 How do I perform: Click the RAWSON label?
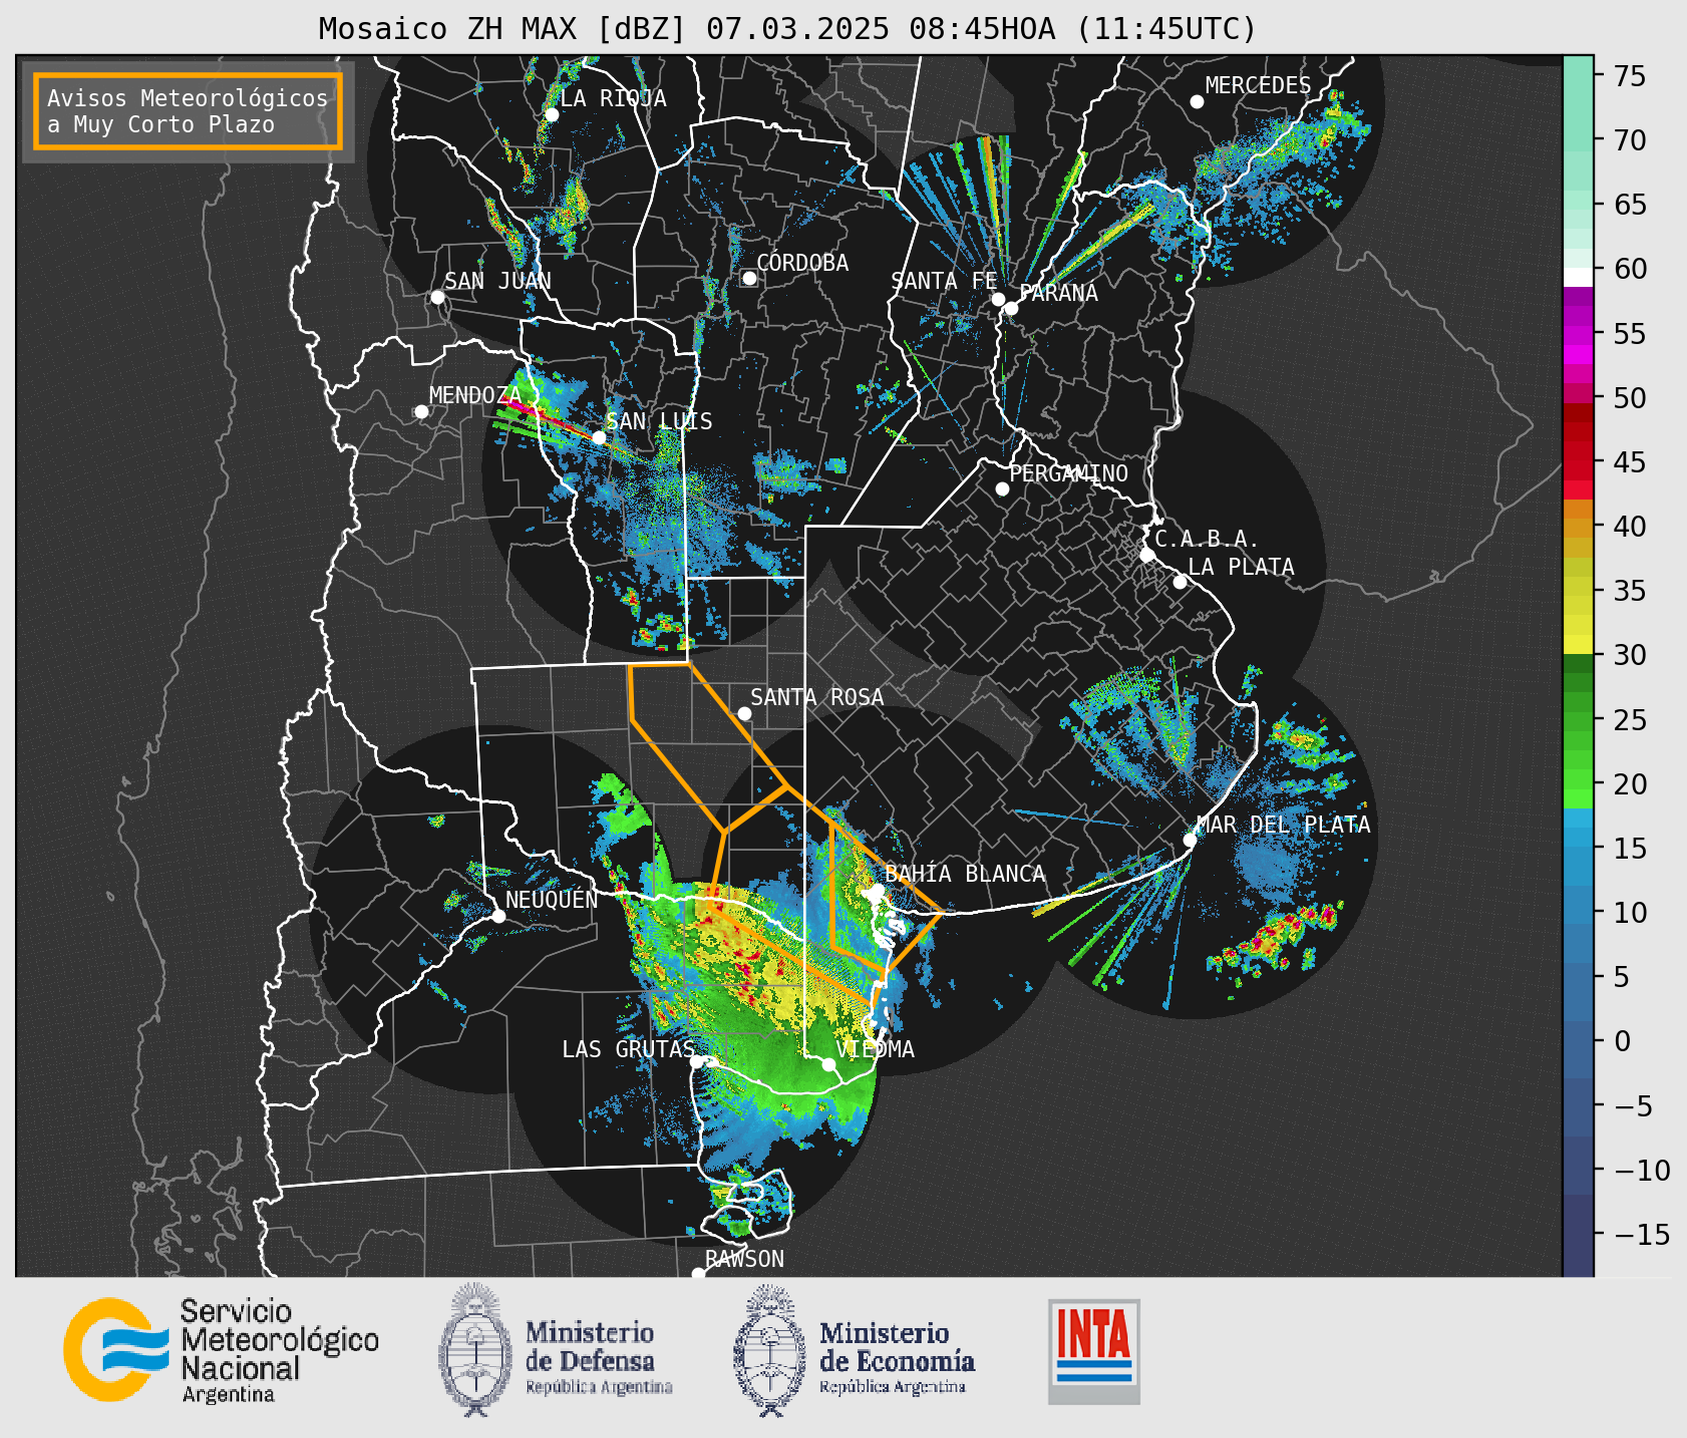point(744,1259)
